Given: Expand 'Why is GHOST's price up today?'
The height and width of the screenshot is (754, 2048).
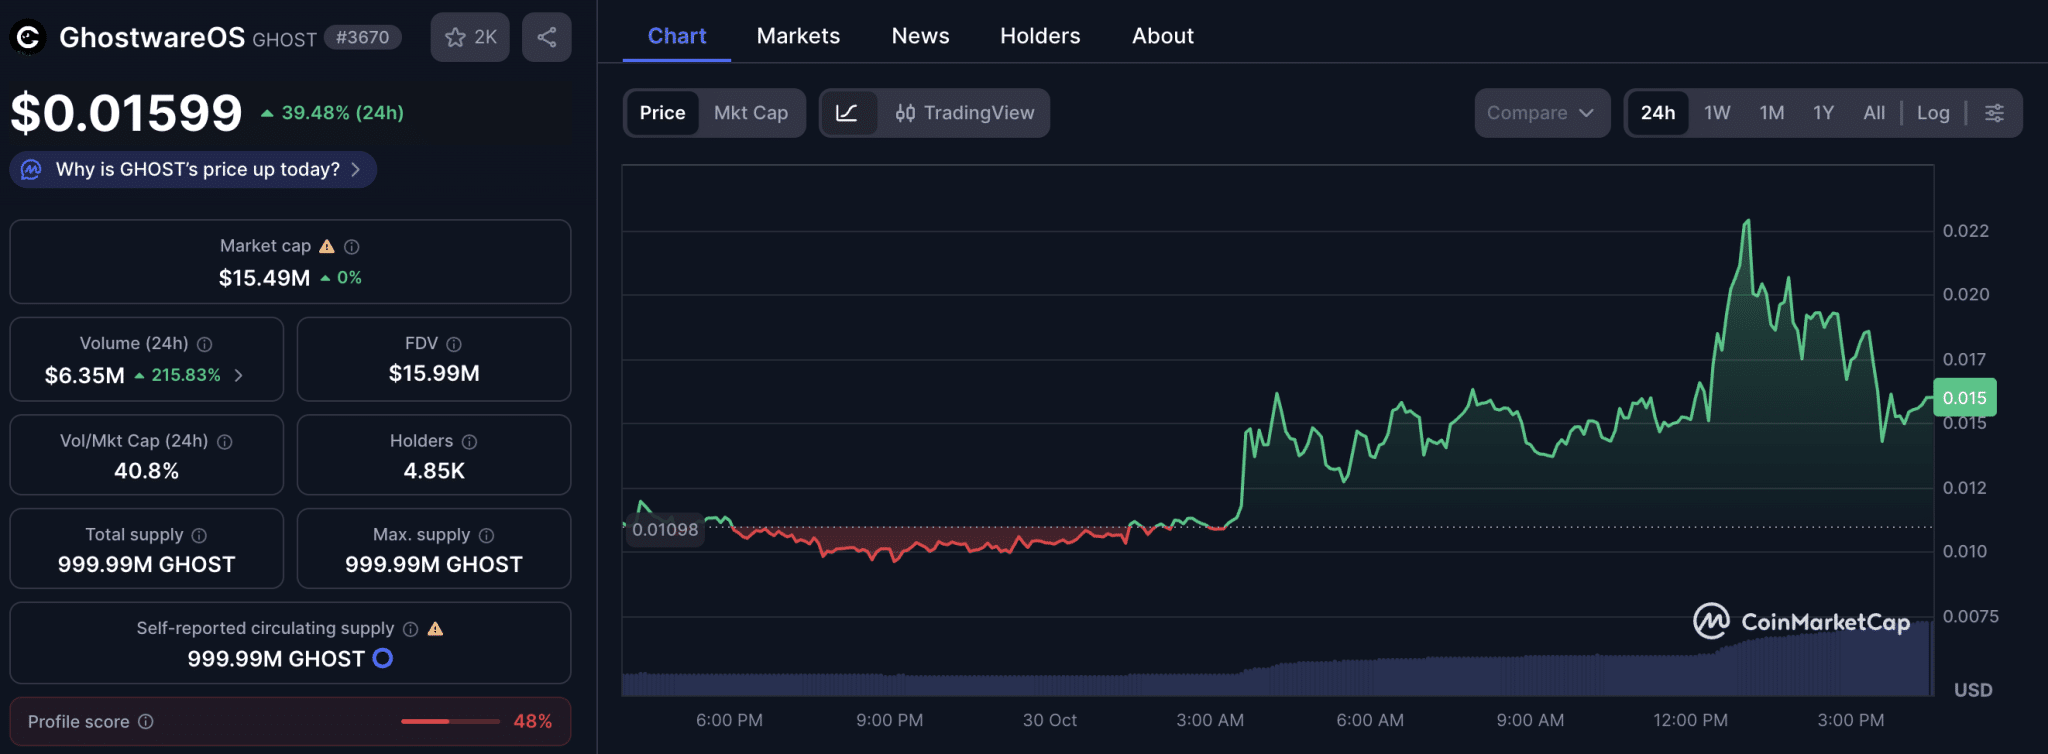Looking at the screenshot, I should pyautogui.click(x=193, y=169).
